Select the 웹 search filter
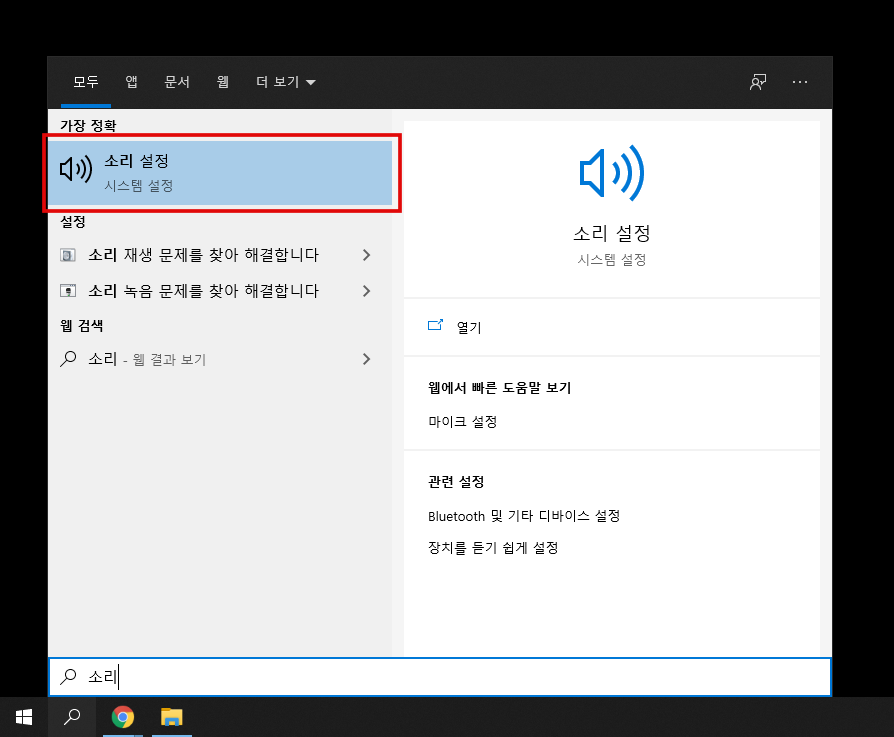Image resolution: width=894 pixels, height=737 pixels. tap(222, 82)
